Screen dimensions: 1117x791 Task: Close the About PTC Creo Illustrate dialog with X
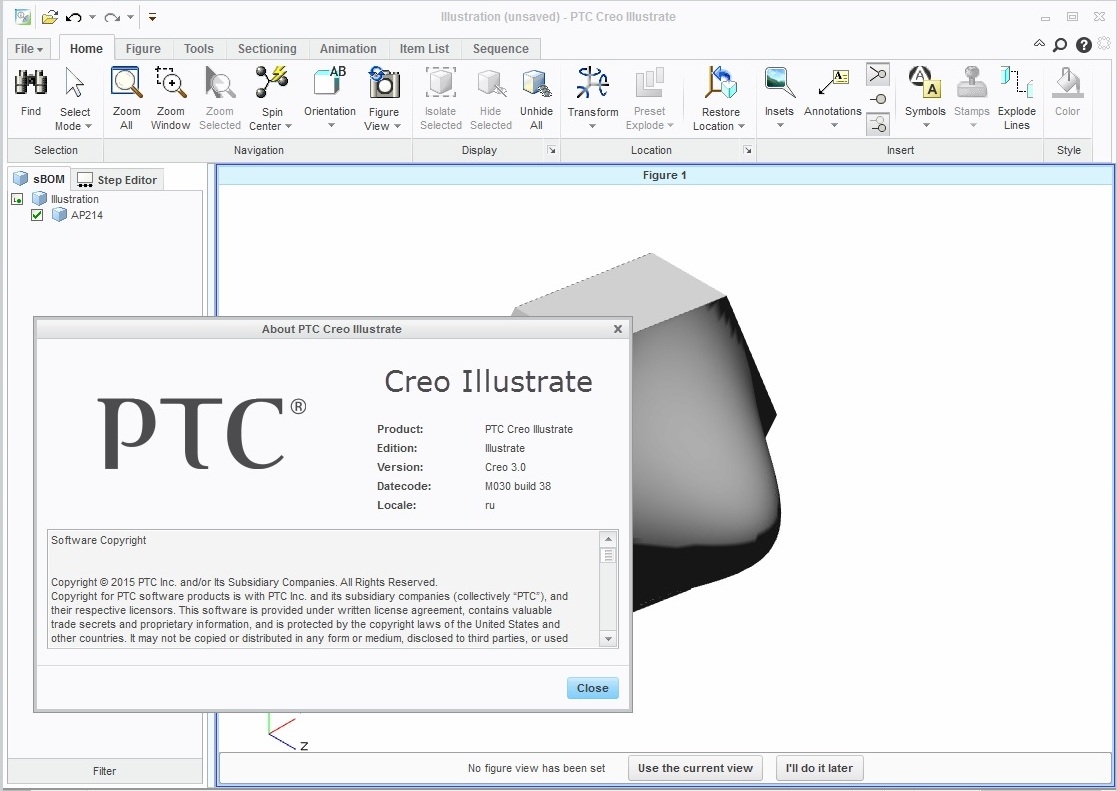coord(618,329)
